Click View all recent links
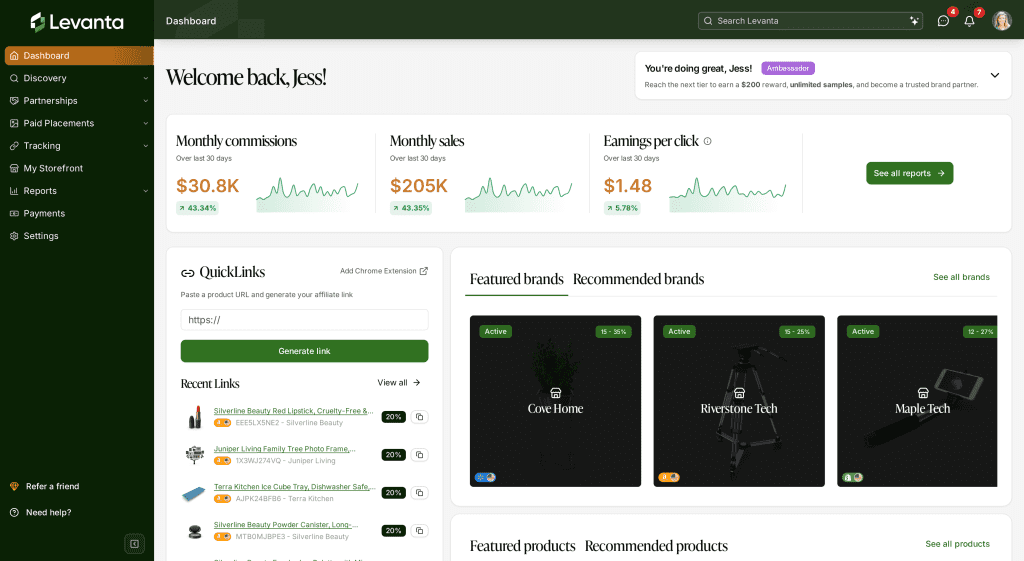Viewport: 1024px width, 561px height. 399,383
